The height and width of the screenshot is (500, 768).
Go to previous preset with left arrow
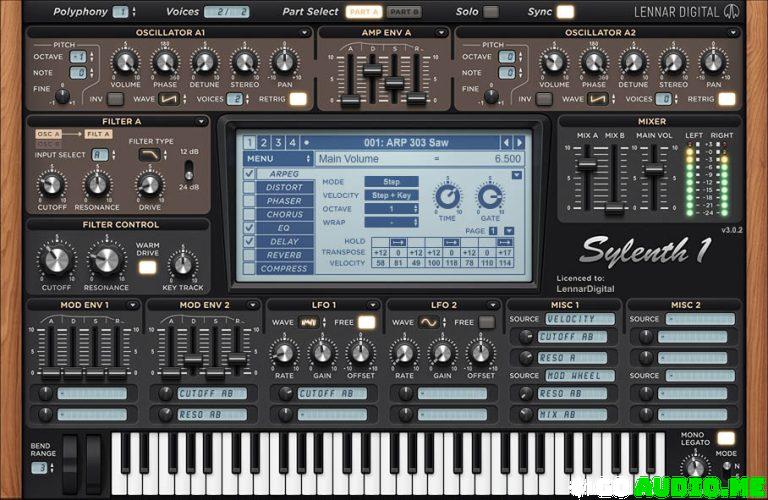[x=506, y=143]
